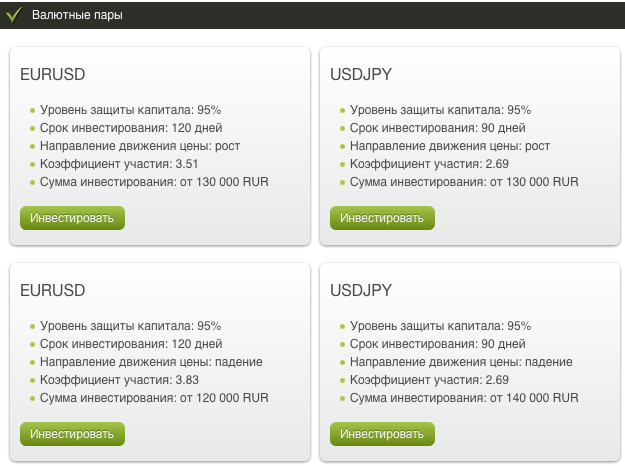
Task: Invest in USDJPY falling price product
Action: coord(382,434)
